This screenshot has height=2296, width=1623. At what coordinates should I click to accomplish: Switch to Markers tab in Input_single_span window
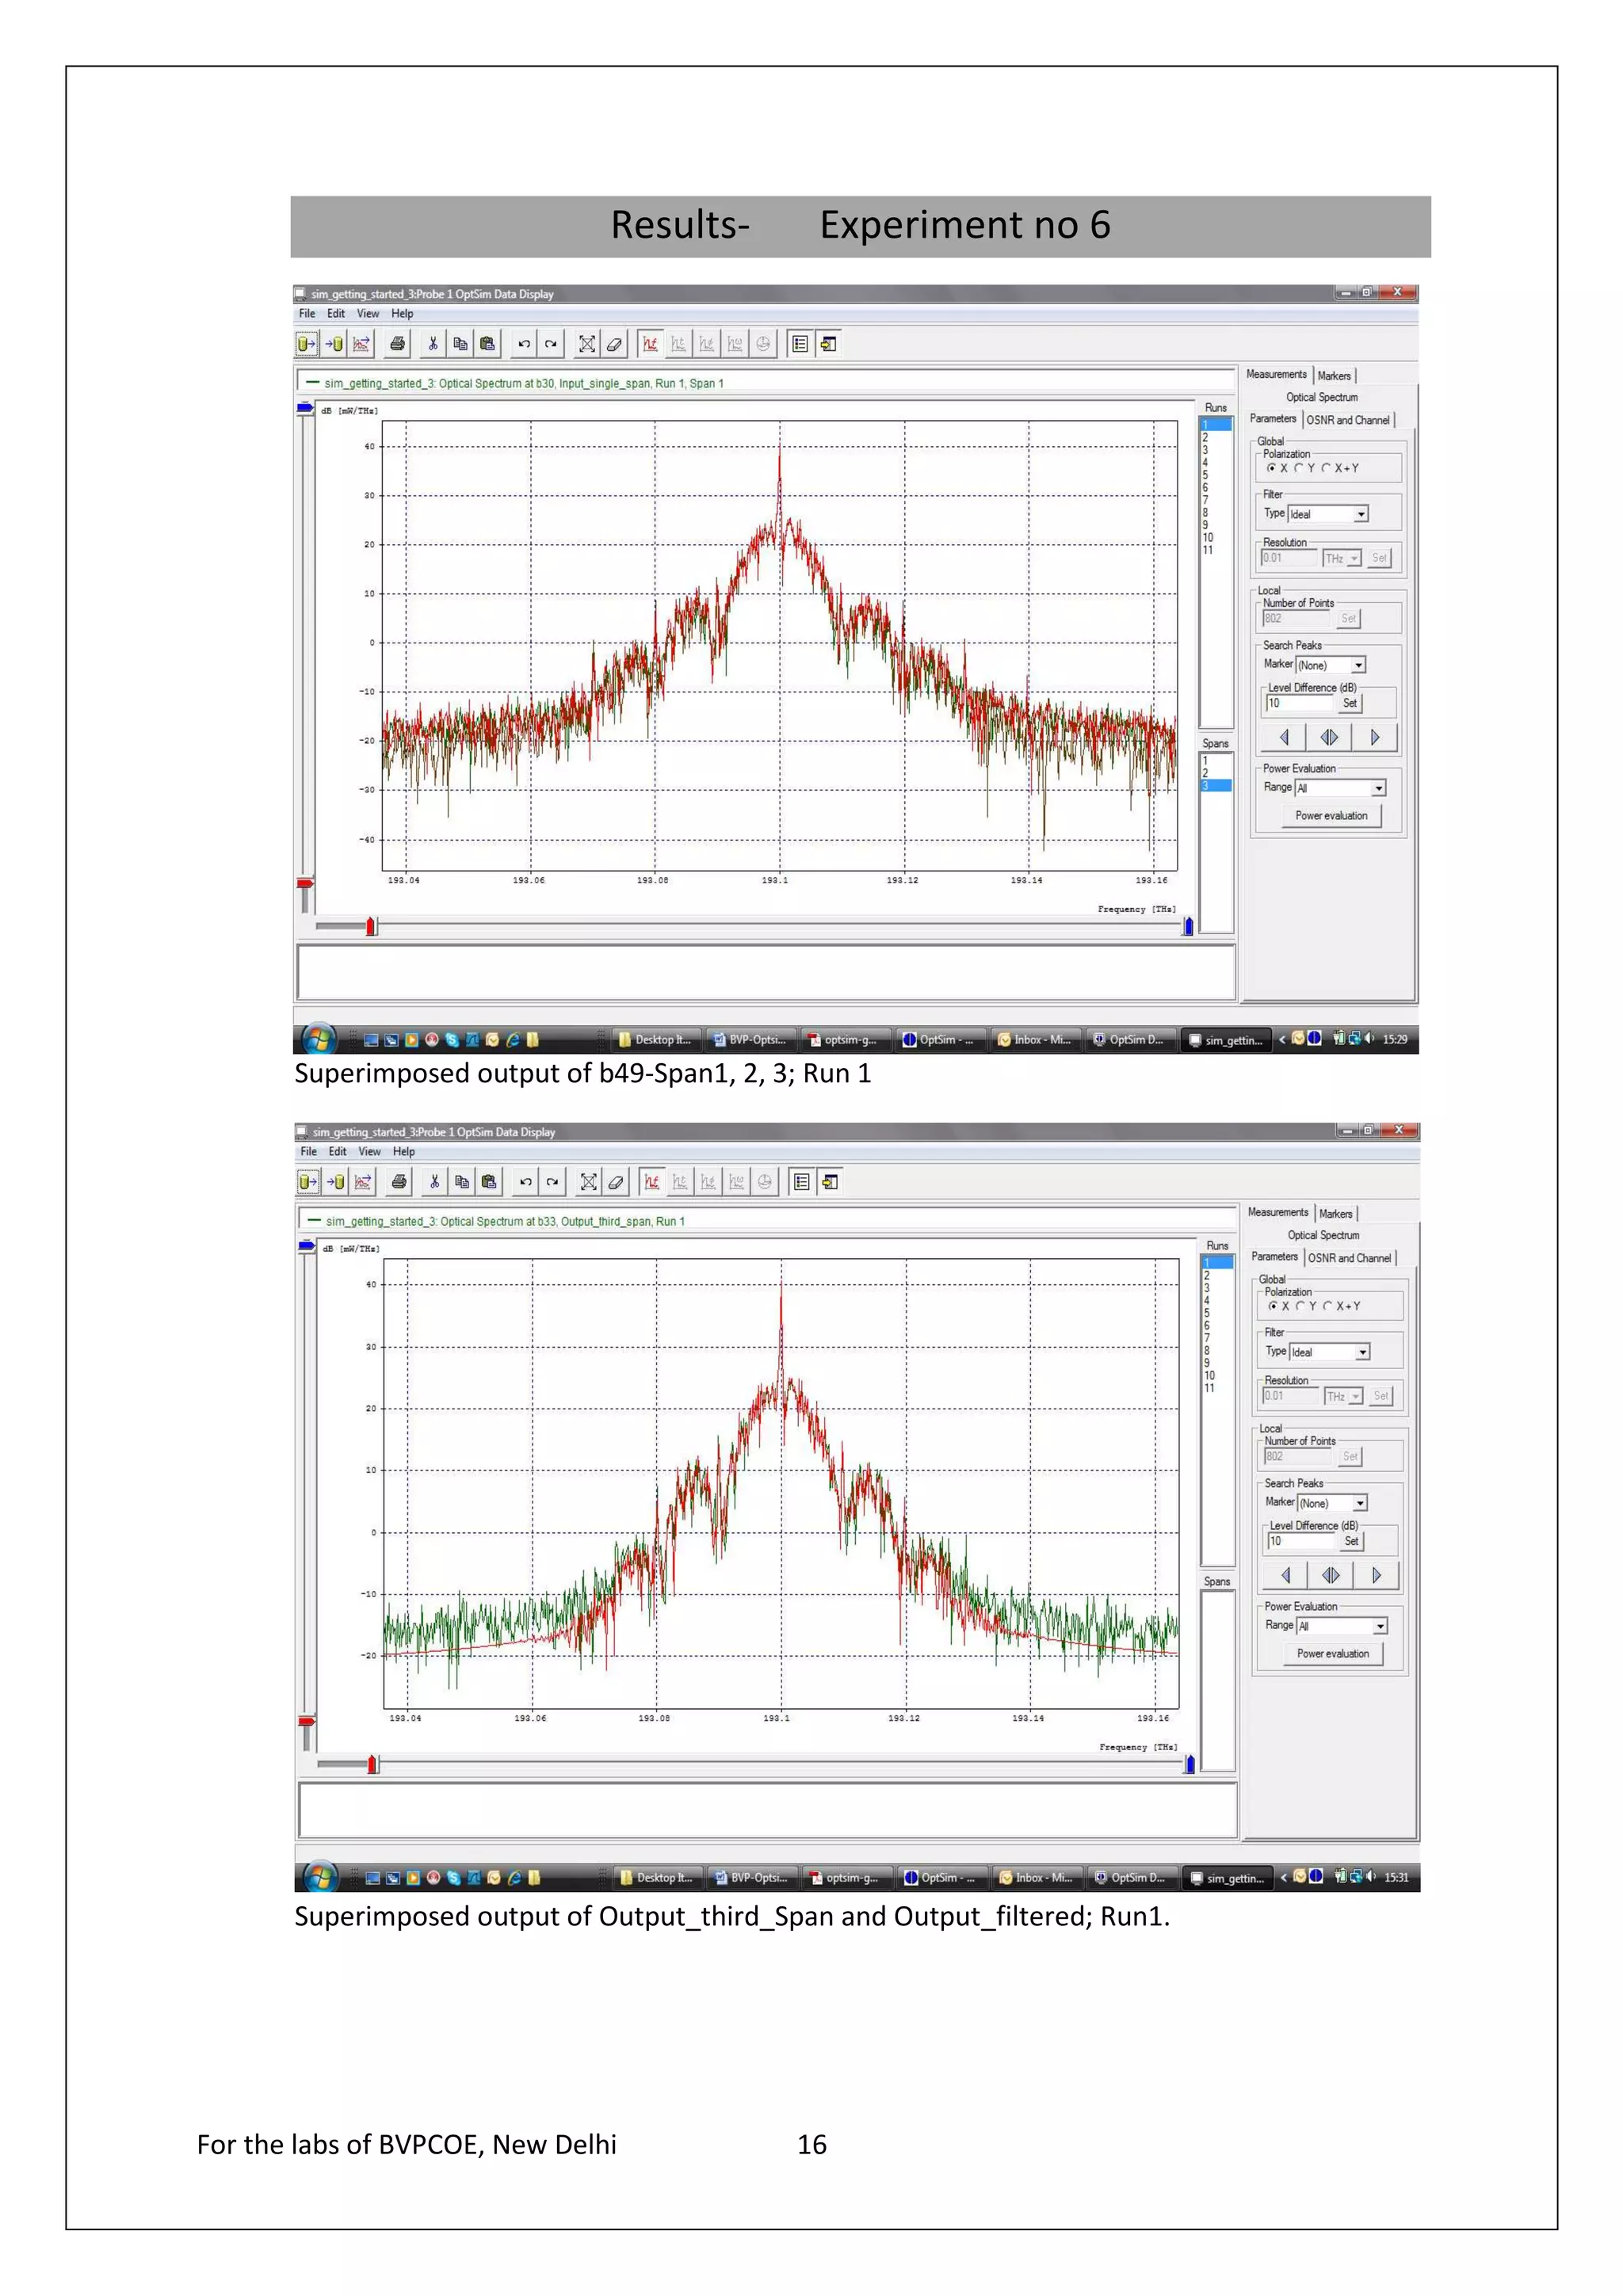[x=1334, y=376]
